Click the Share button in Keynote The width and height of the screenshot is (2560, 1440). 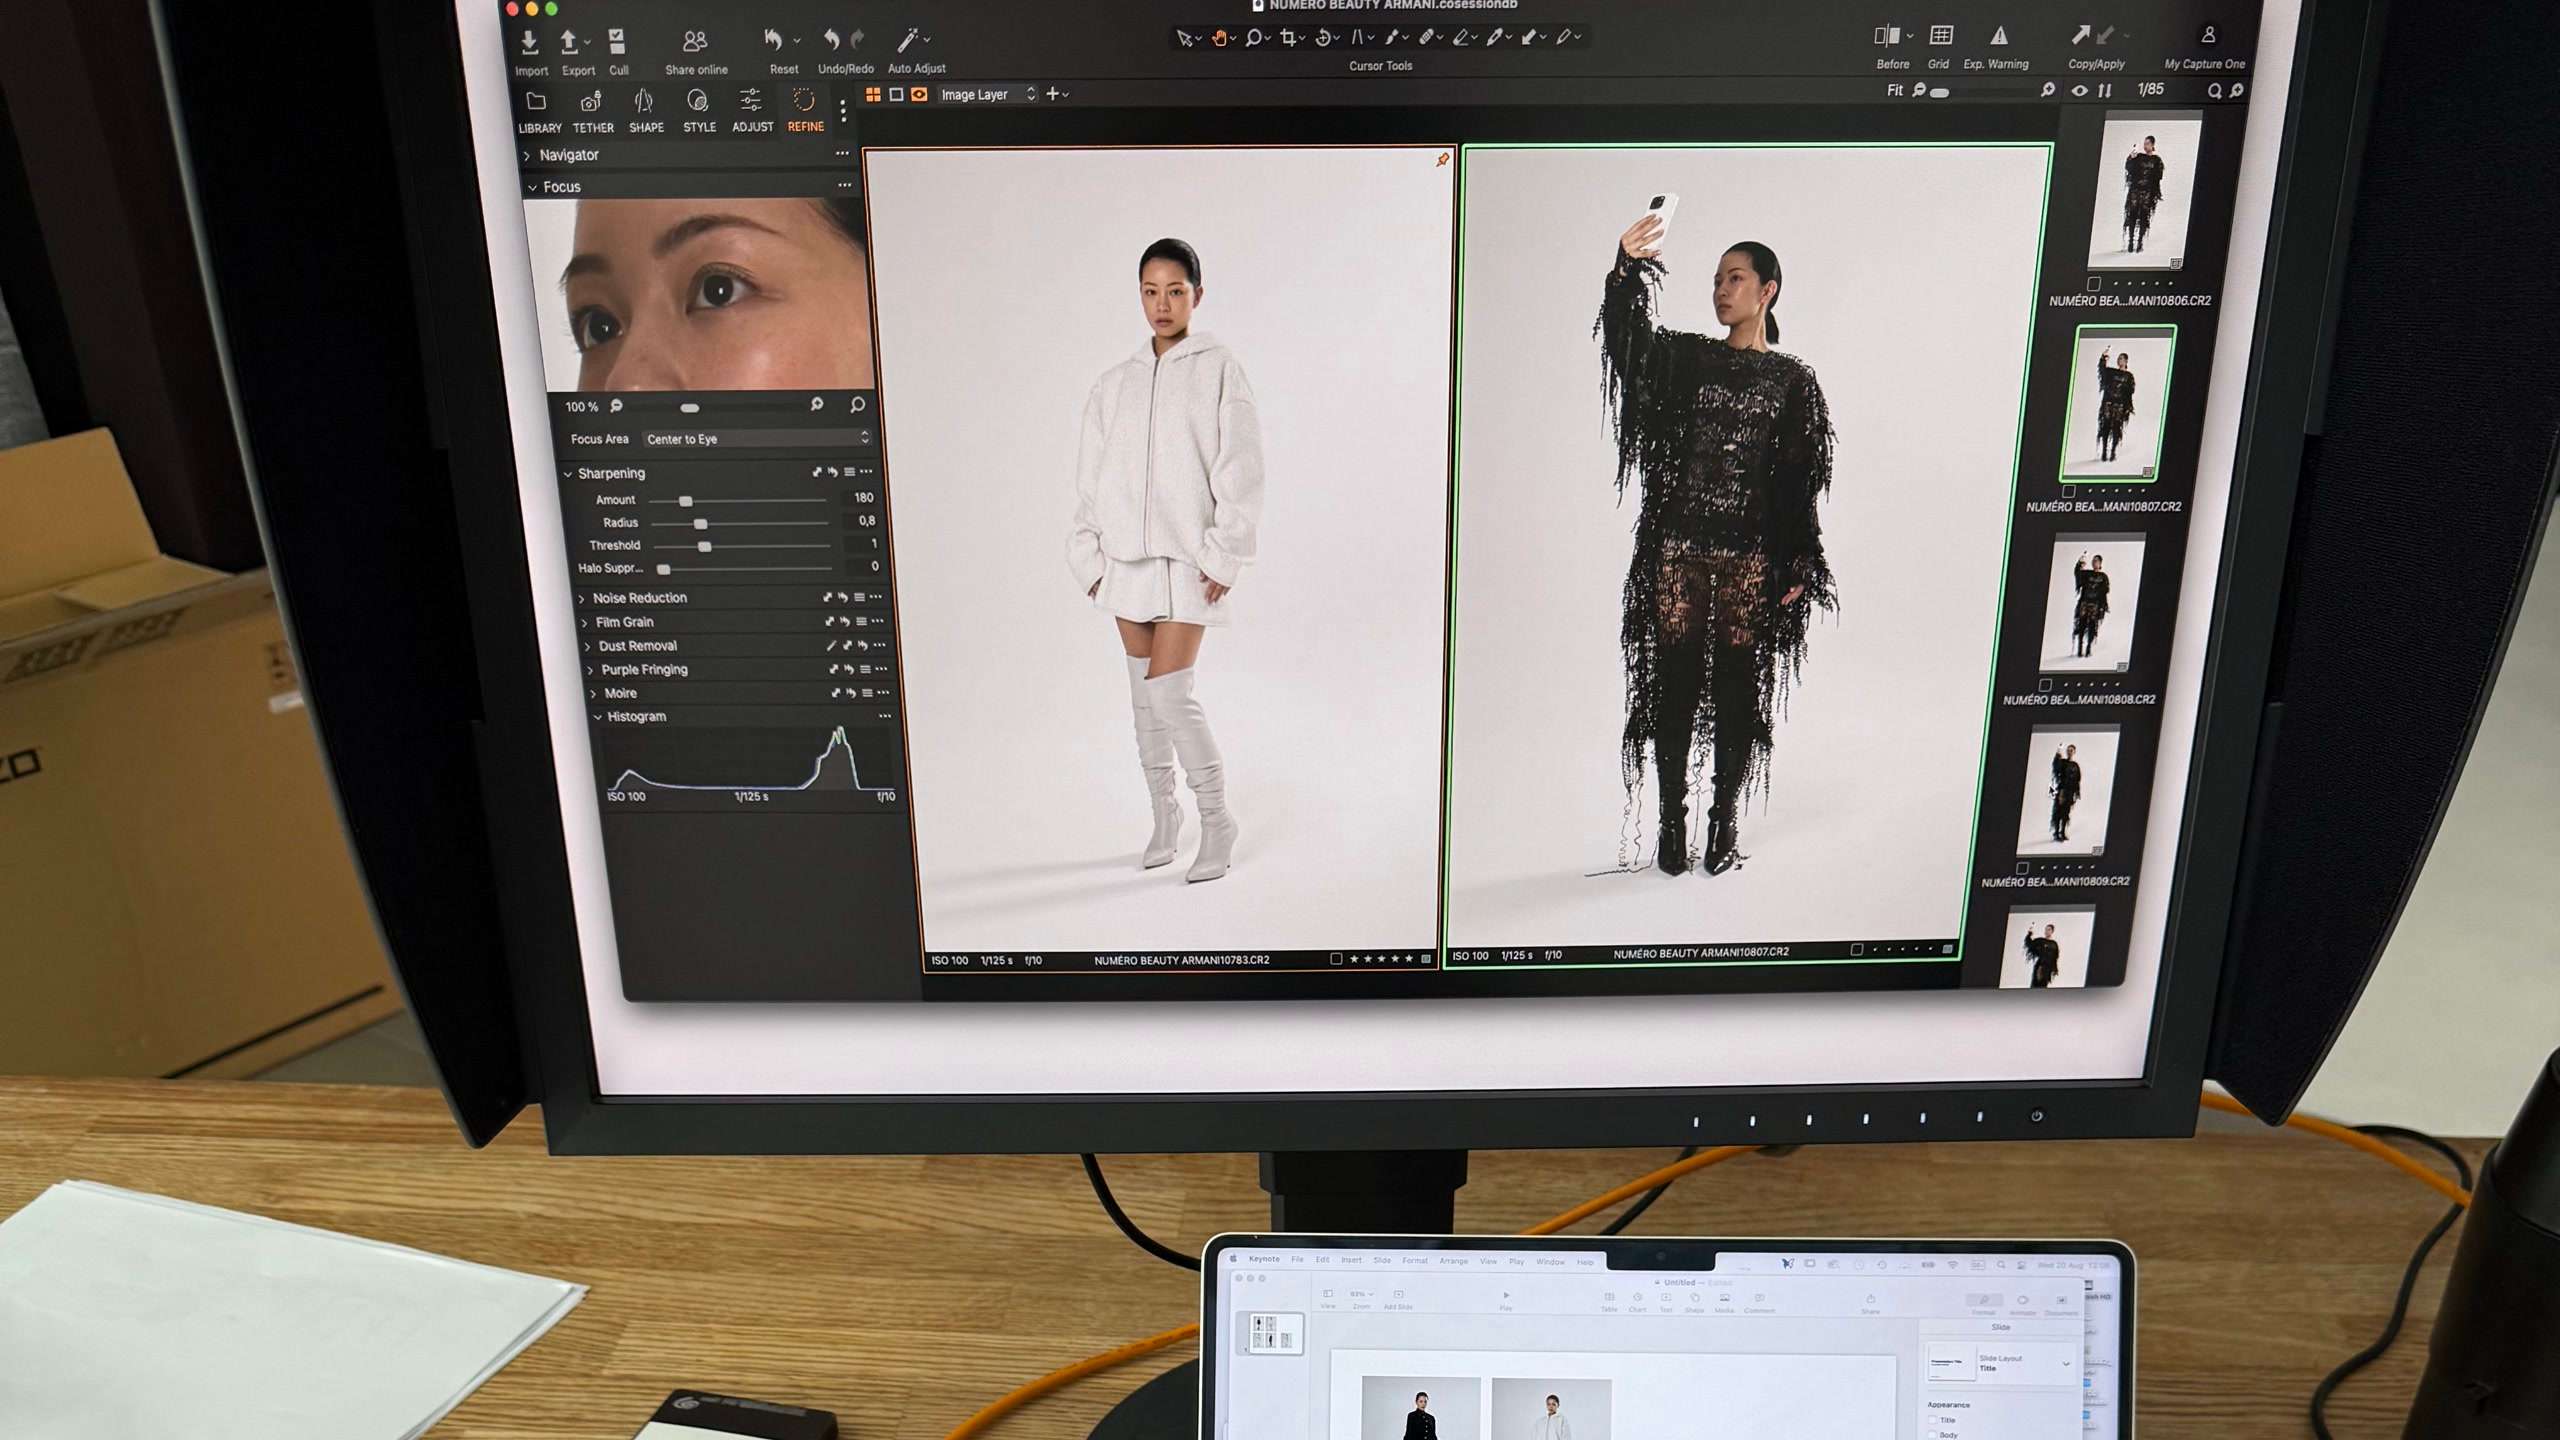1870,1303
